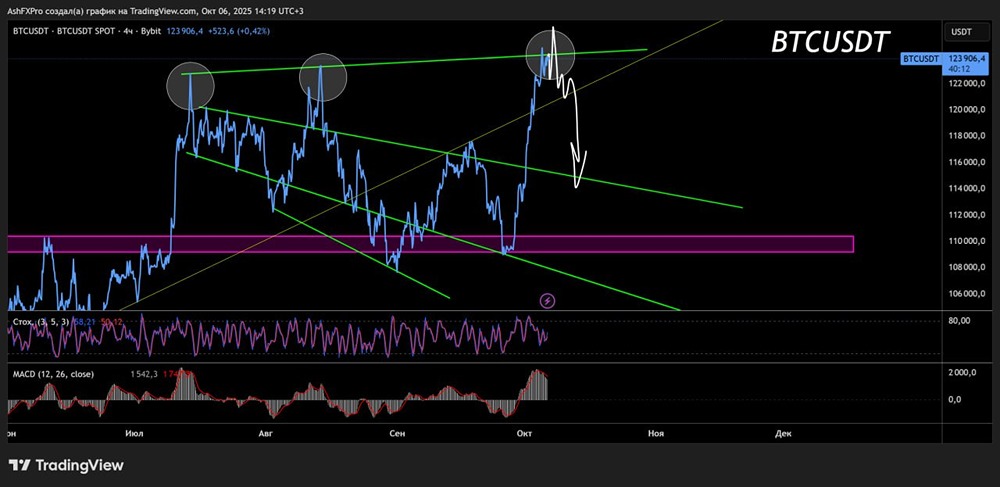This screenshot has width=1000, height=487.
Task: Click the change value +523,6 (+0,42%)
Action: coord(239,31)
